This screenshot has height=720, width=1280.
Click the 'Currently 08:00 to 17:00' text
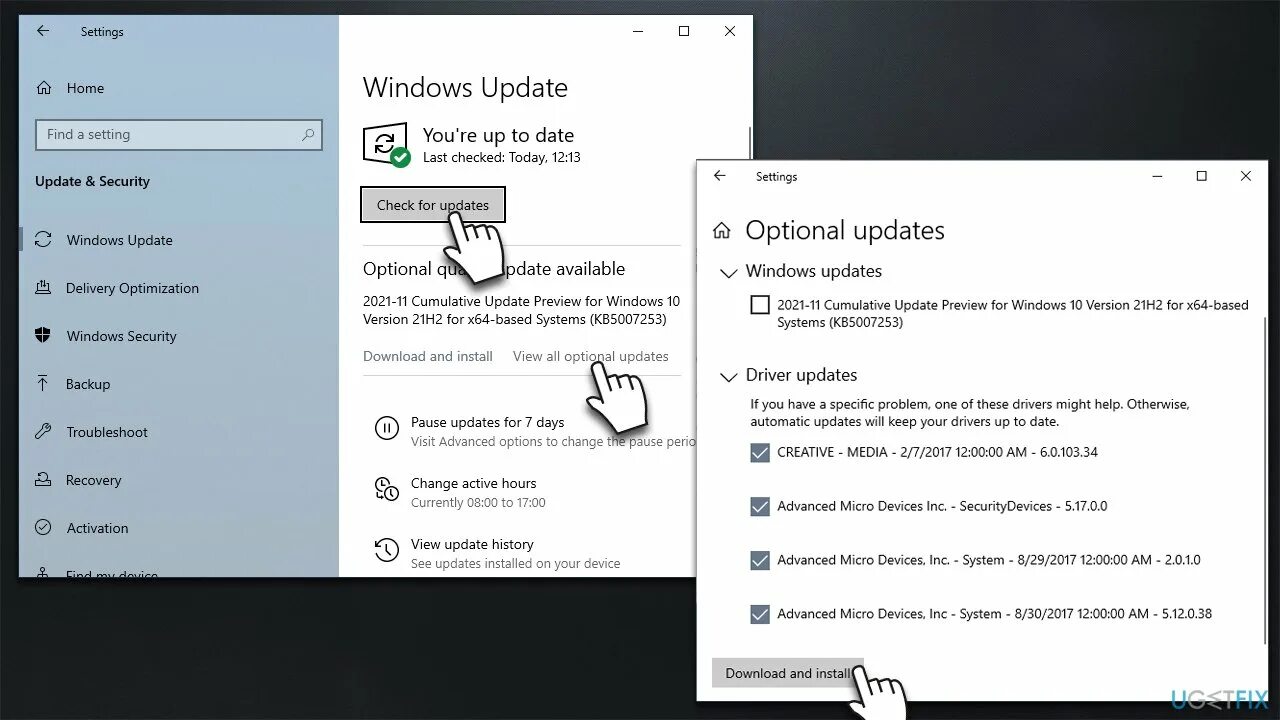pos(478,503)
